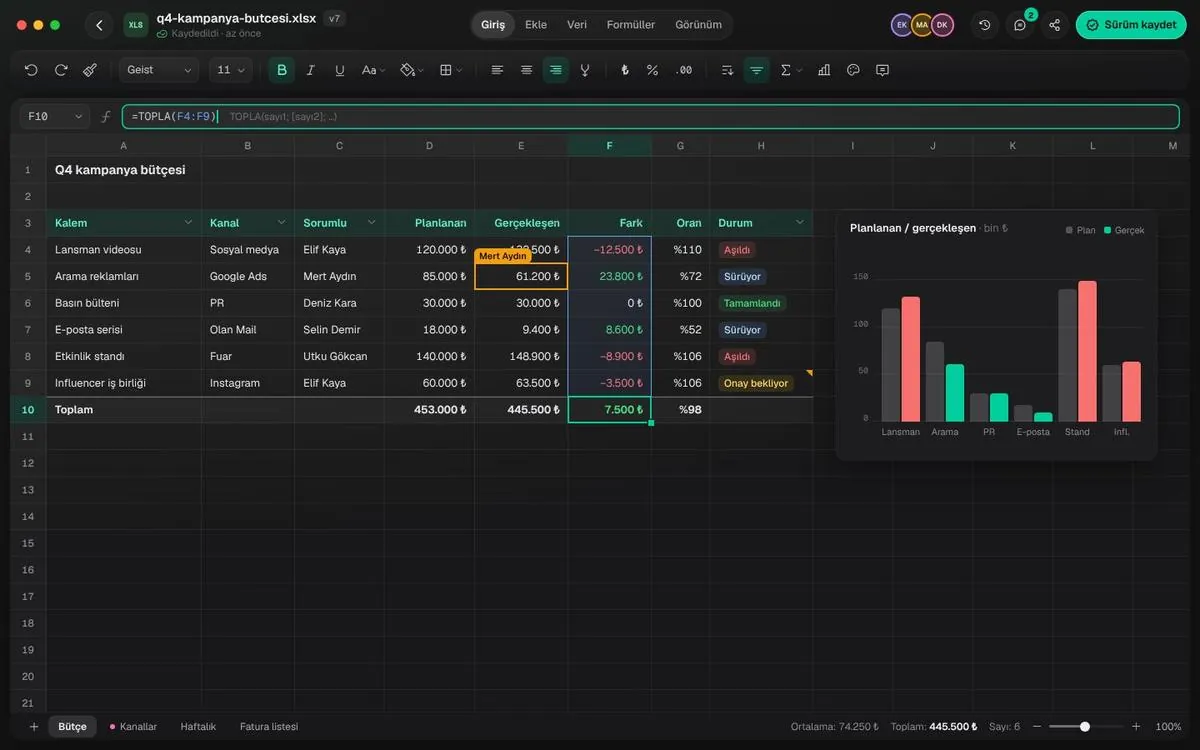Viewport: 1200px width, 750px height.
Task: Switch to the Giriş tab
Action: coord(493,25)
